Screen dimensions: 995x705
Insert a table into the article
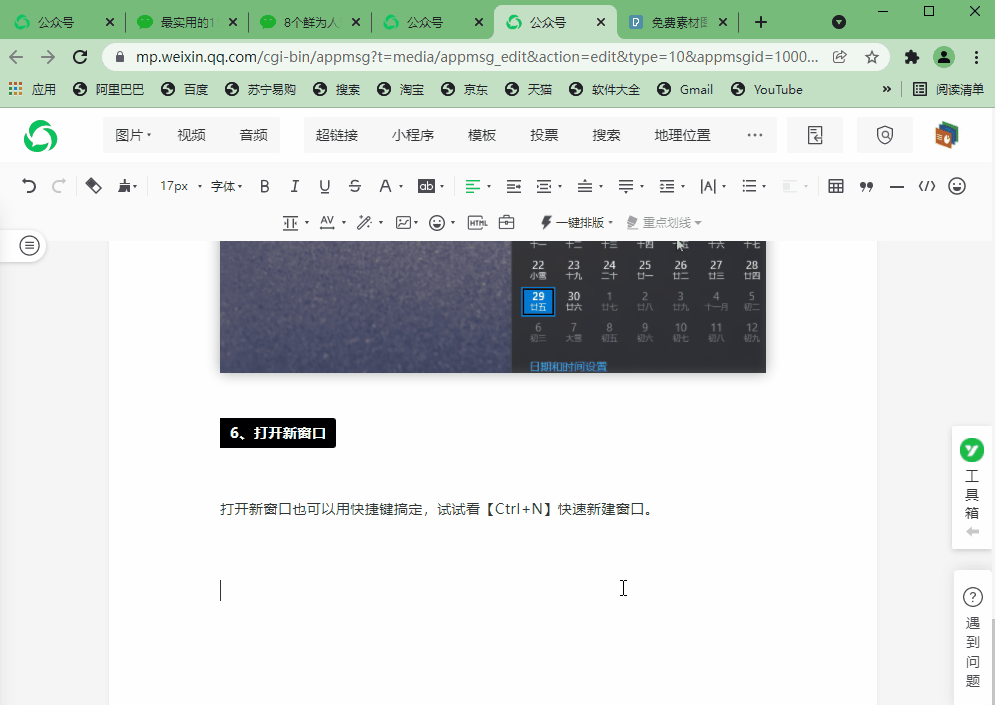pos(836,186)
